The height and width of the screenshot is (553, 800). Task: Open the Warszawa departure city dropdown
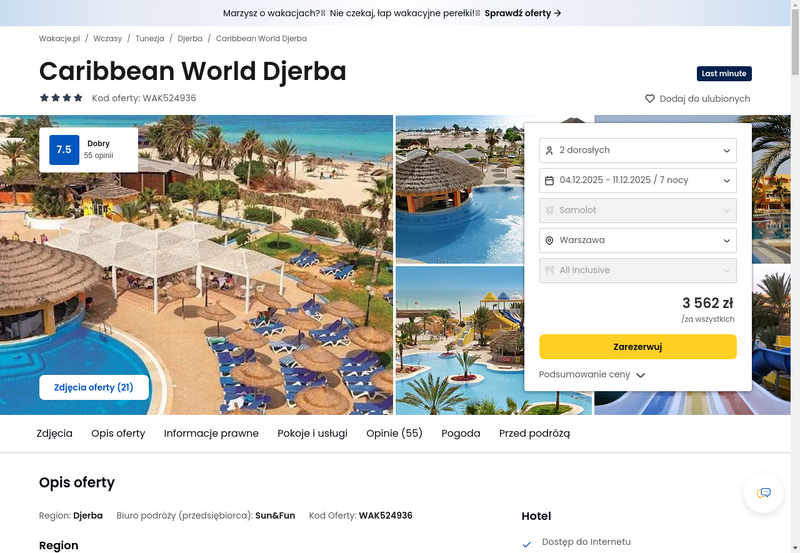pos(637,240)
